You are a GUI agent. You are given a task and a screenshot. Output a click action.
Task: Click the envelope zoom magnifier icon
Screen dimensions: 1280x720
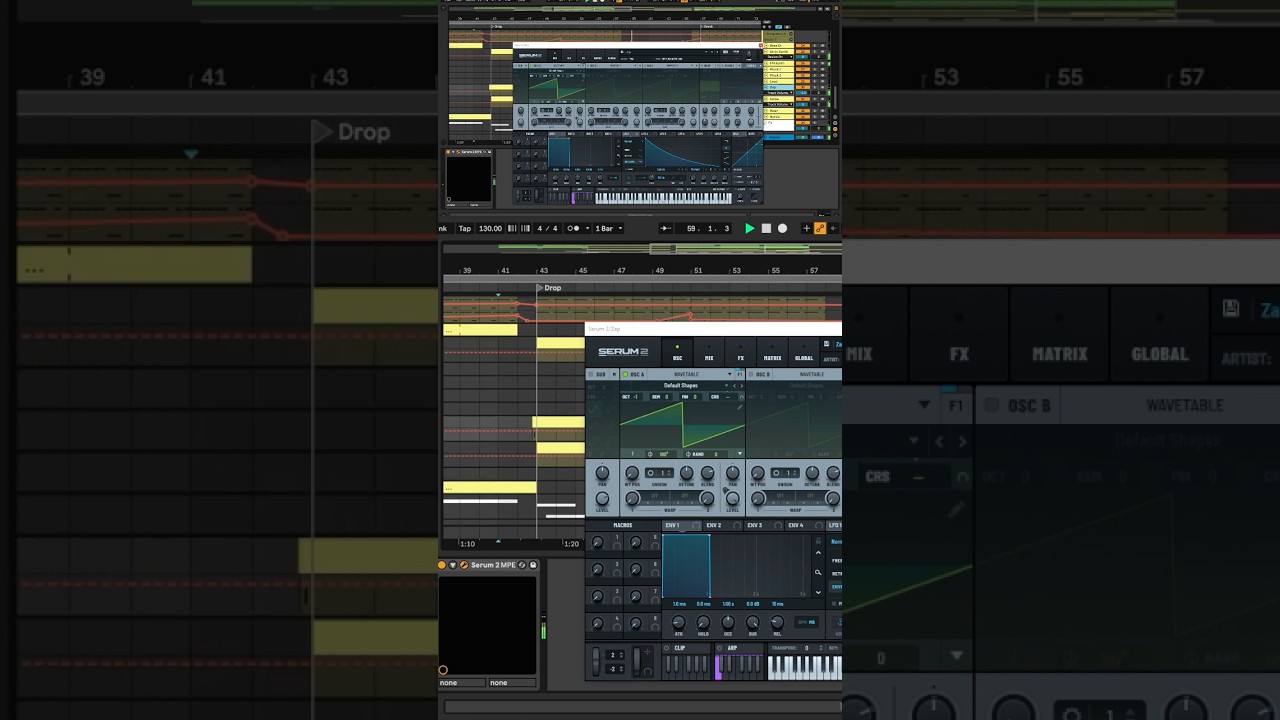(x=818, y=572)
